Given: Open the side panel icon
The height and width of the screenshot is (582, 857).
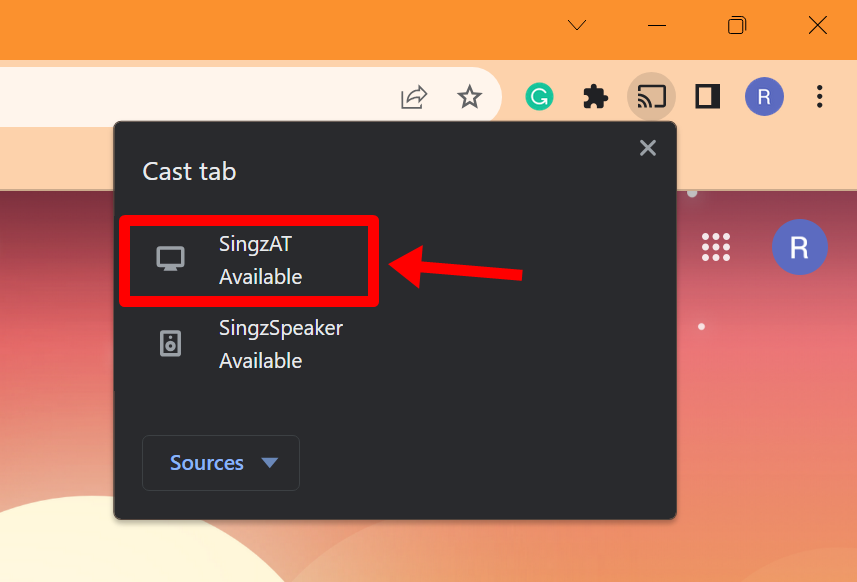Looking at the screenshot, I should pyautogui.click(x=707, y=97).
